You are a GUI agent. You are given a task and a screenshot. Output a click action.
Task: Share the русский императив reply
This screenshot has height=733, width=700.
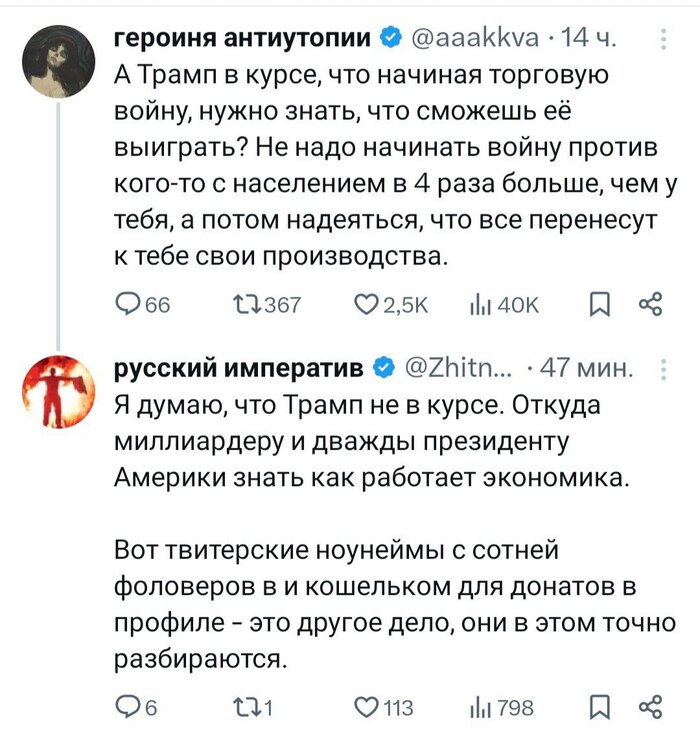point(651,708)
